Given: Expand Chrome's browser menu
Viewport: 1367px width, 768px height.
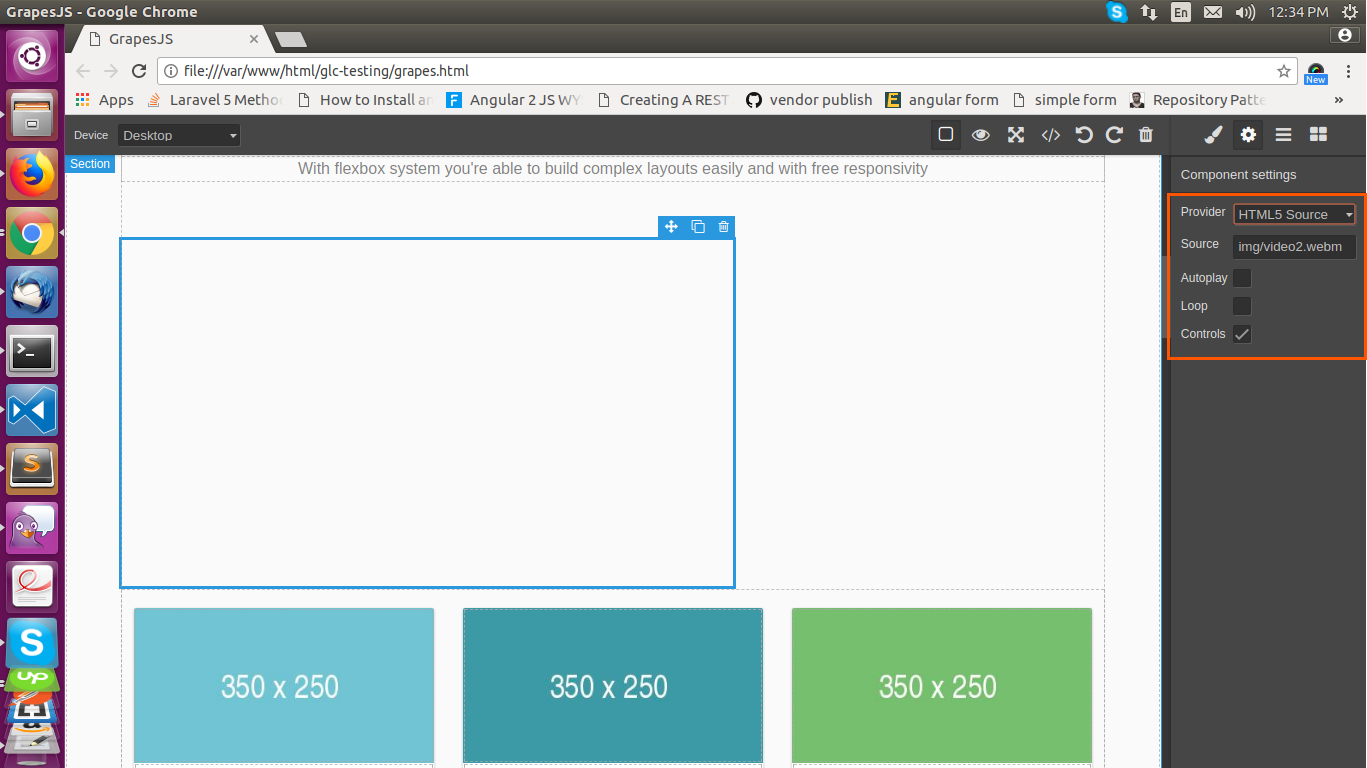Looking at the screenshot, I should tap(1349, 71).
